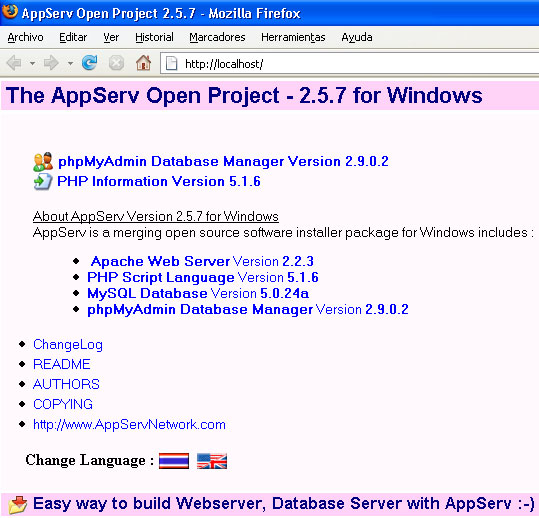Click the page icon in the address bar

[171, 64]
